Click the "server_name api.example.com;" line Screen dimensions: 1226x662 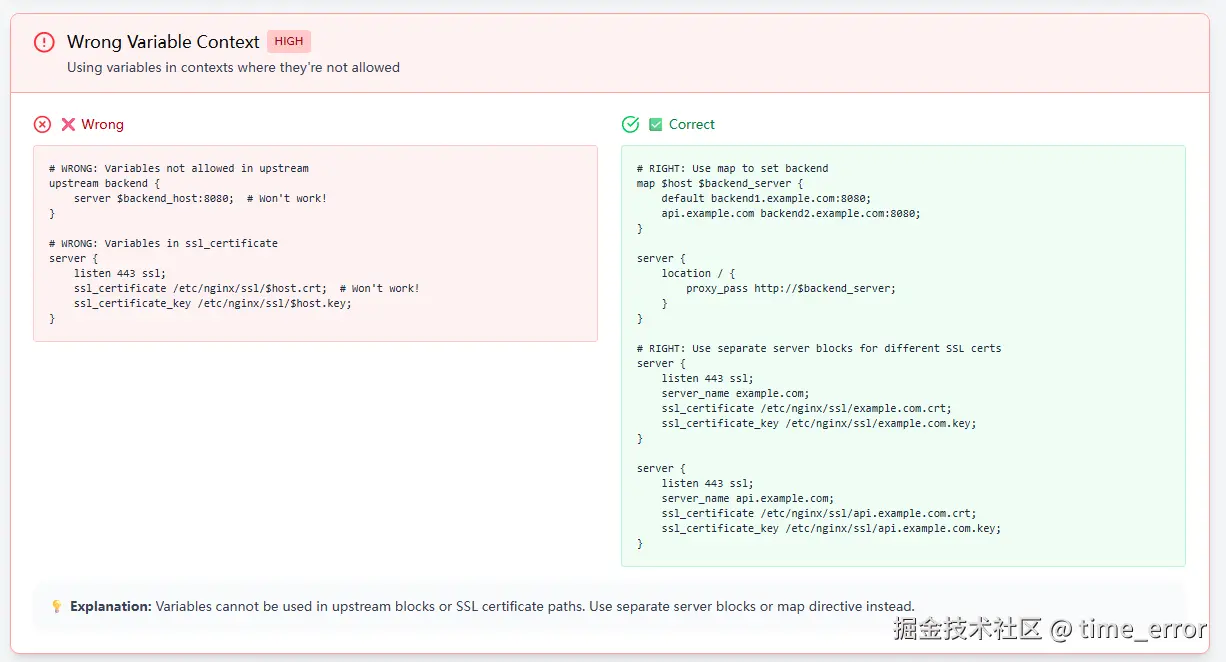click(747, 499)
